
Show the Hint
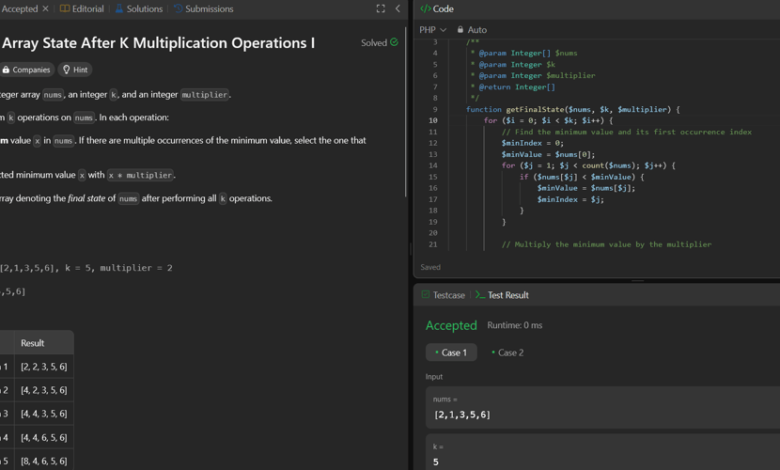pos(75,70)
